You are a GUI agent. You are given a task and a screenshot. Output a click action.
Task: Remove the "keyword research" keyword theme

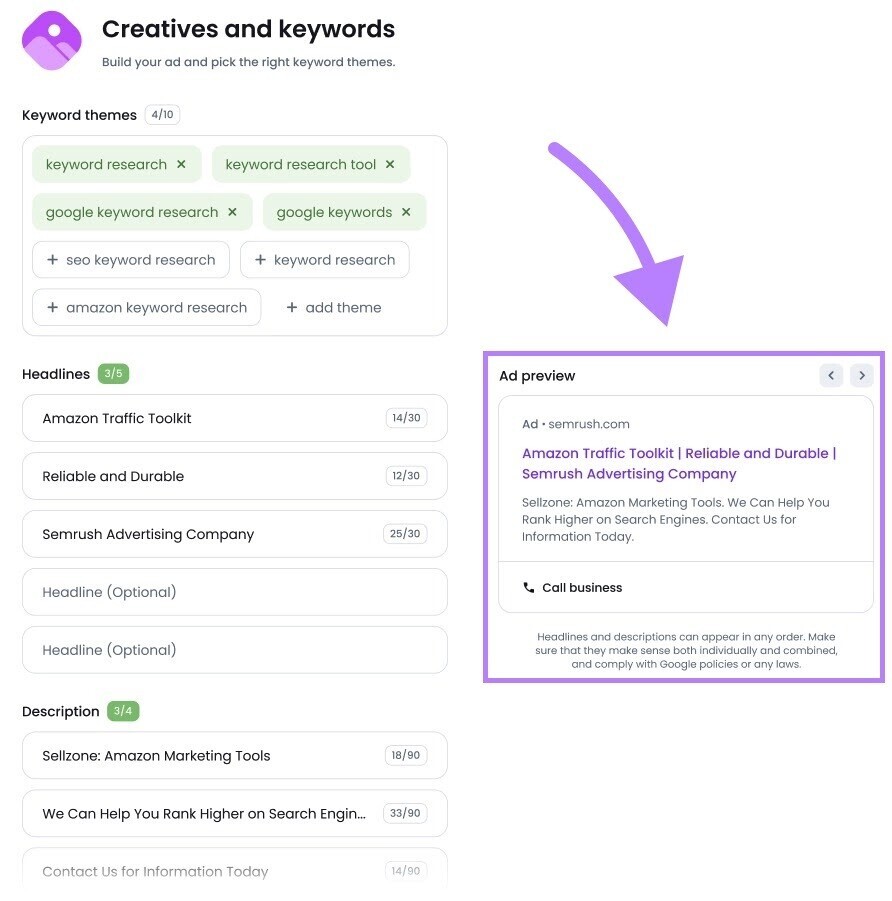pyautogui.click(x=182, y=164)
